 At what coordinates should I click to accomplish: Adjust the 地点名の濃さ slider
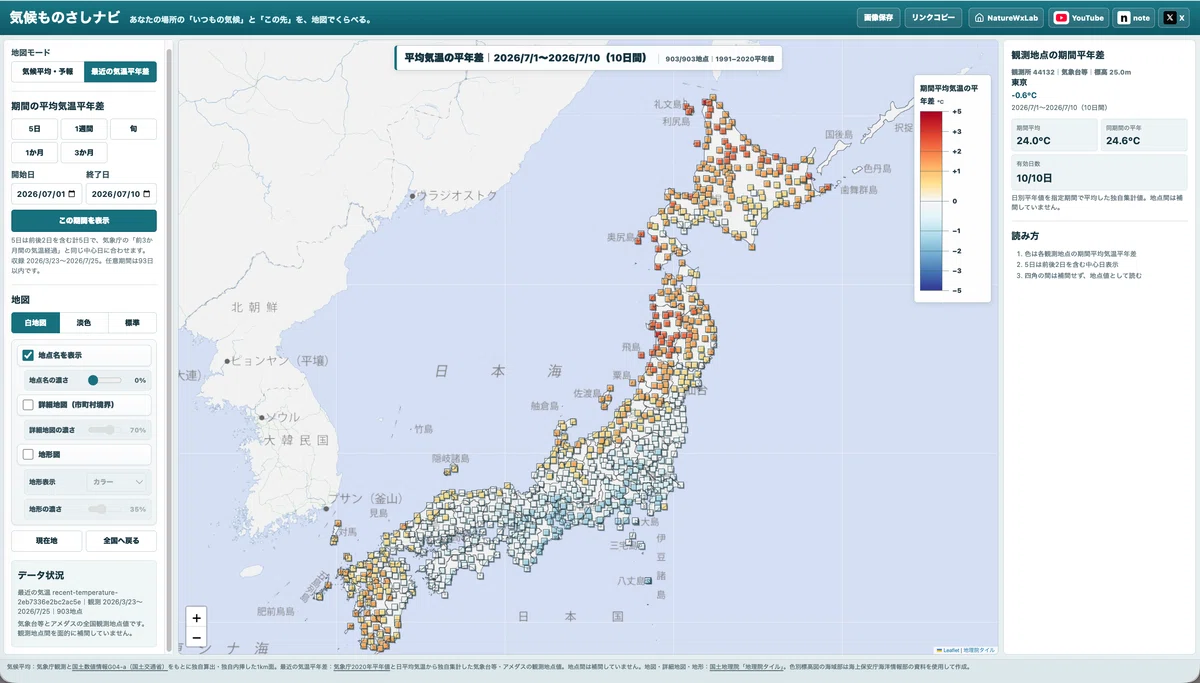click(x=104, y=380)
